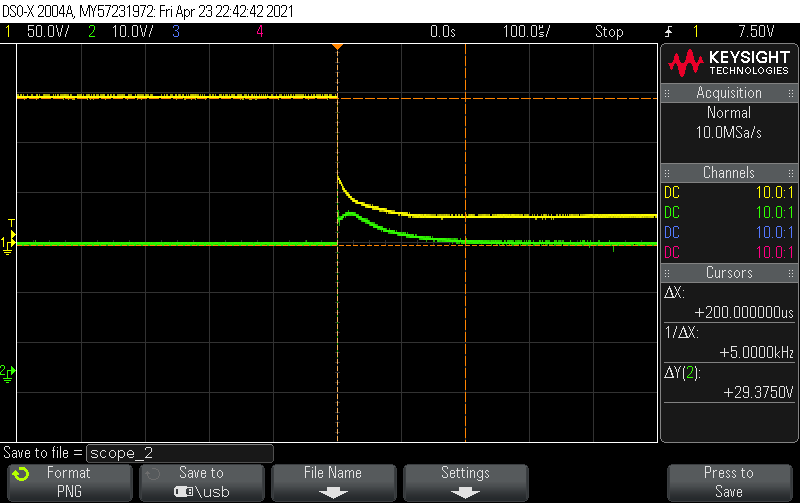The width and height of the screenshot is (800, 503).
Task: Click the 100.0us/ timebase setting
Action: [529, 32]
